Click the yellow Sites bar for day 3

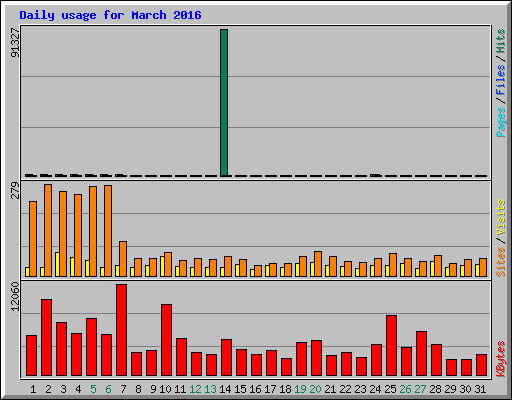tap(57, 264)
